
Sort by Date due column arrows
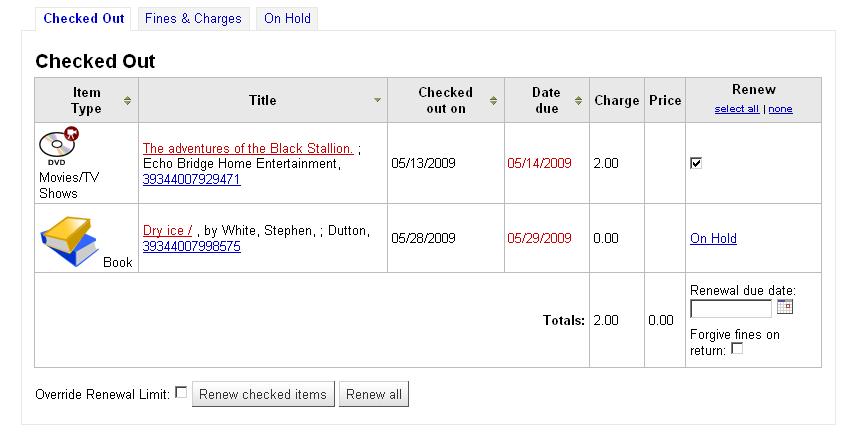[578, 100]
